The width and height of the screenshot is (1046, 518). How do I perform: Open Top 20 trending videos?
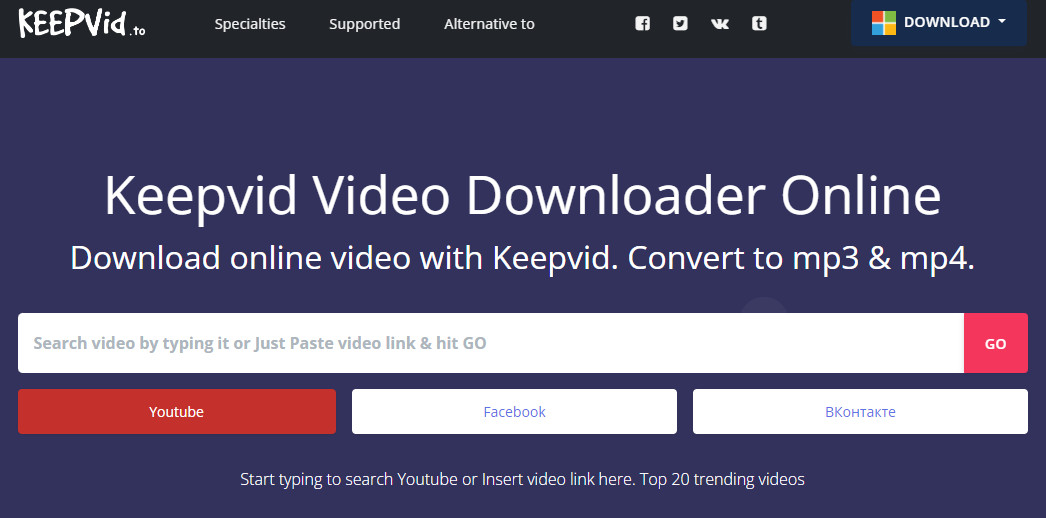coord(721,480)
